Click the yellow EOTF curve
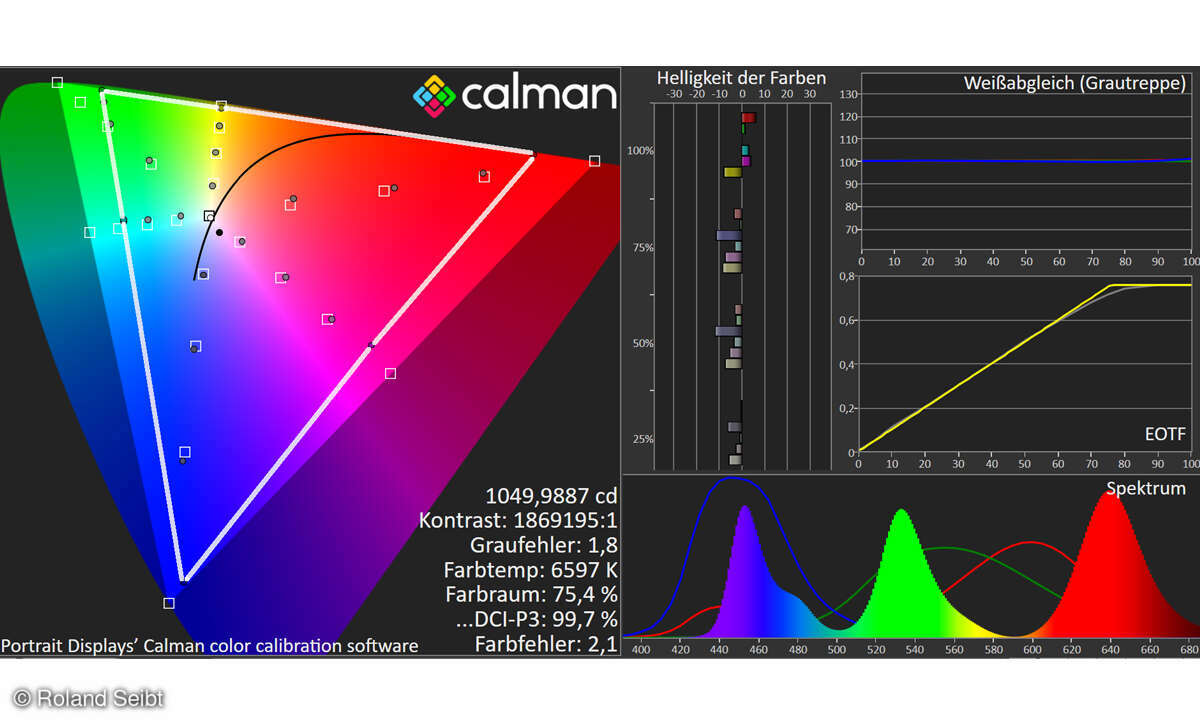This screenshot has width=1200, height=720. pyautogui.click(x=1026, y=340)
